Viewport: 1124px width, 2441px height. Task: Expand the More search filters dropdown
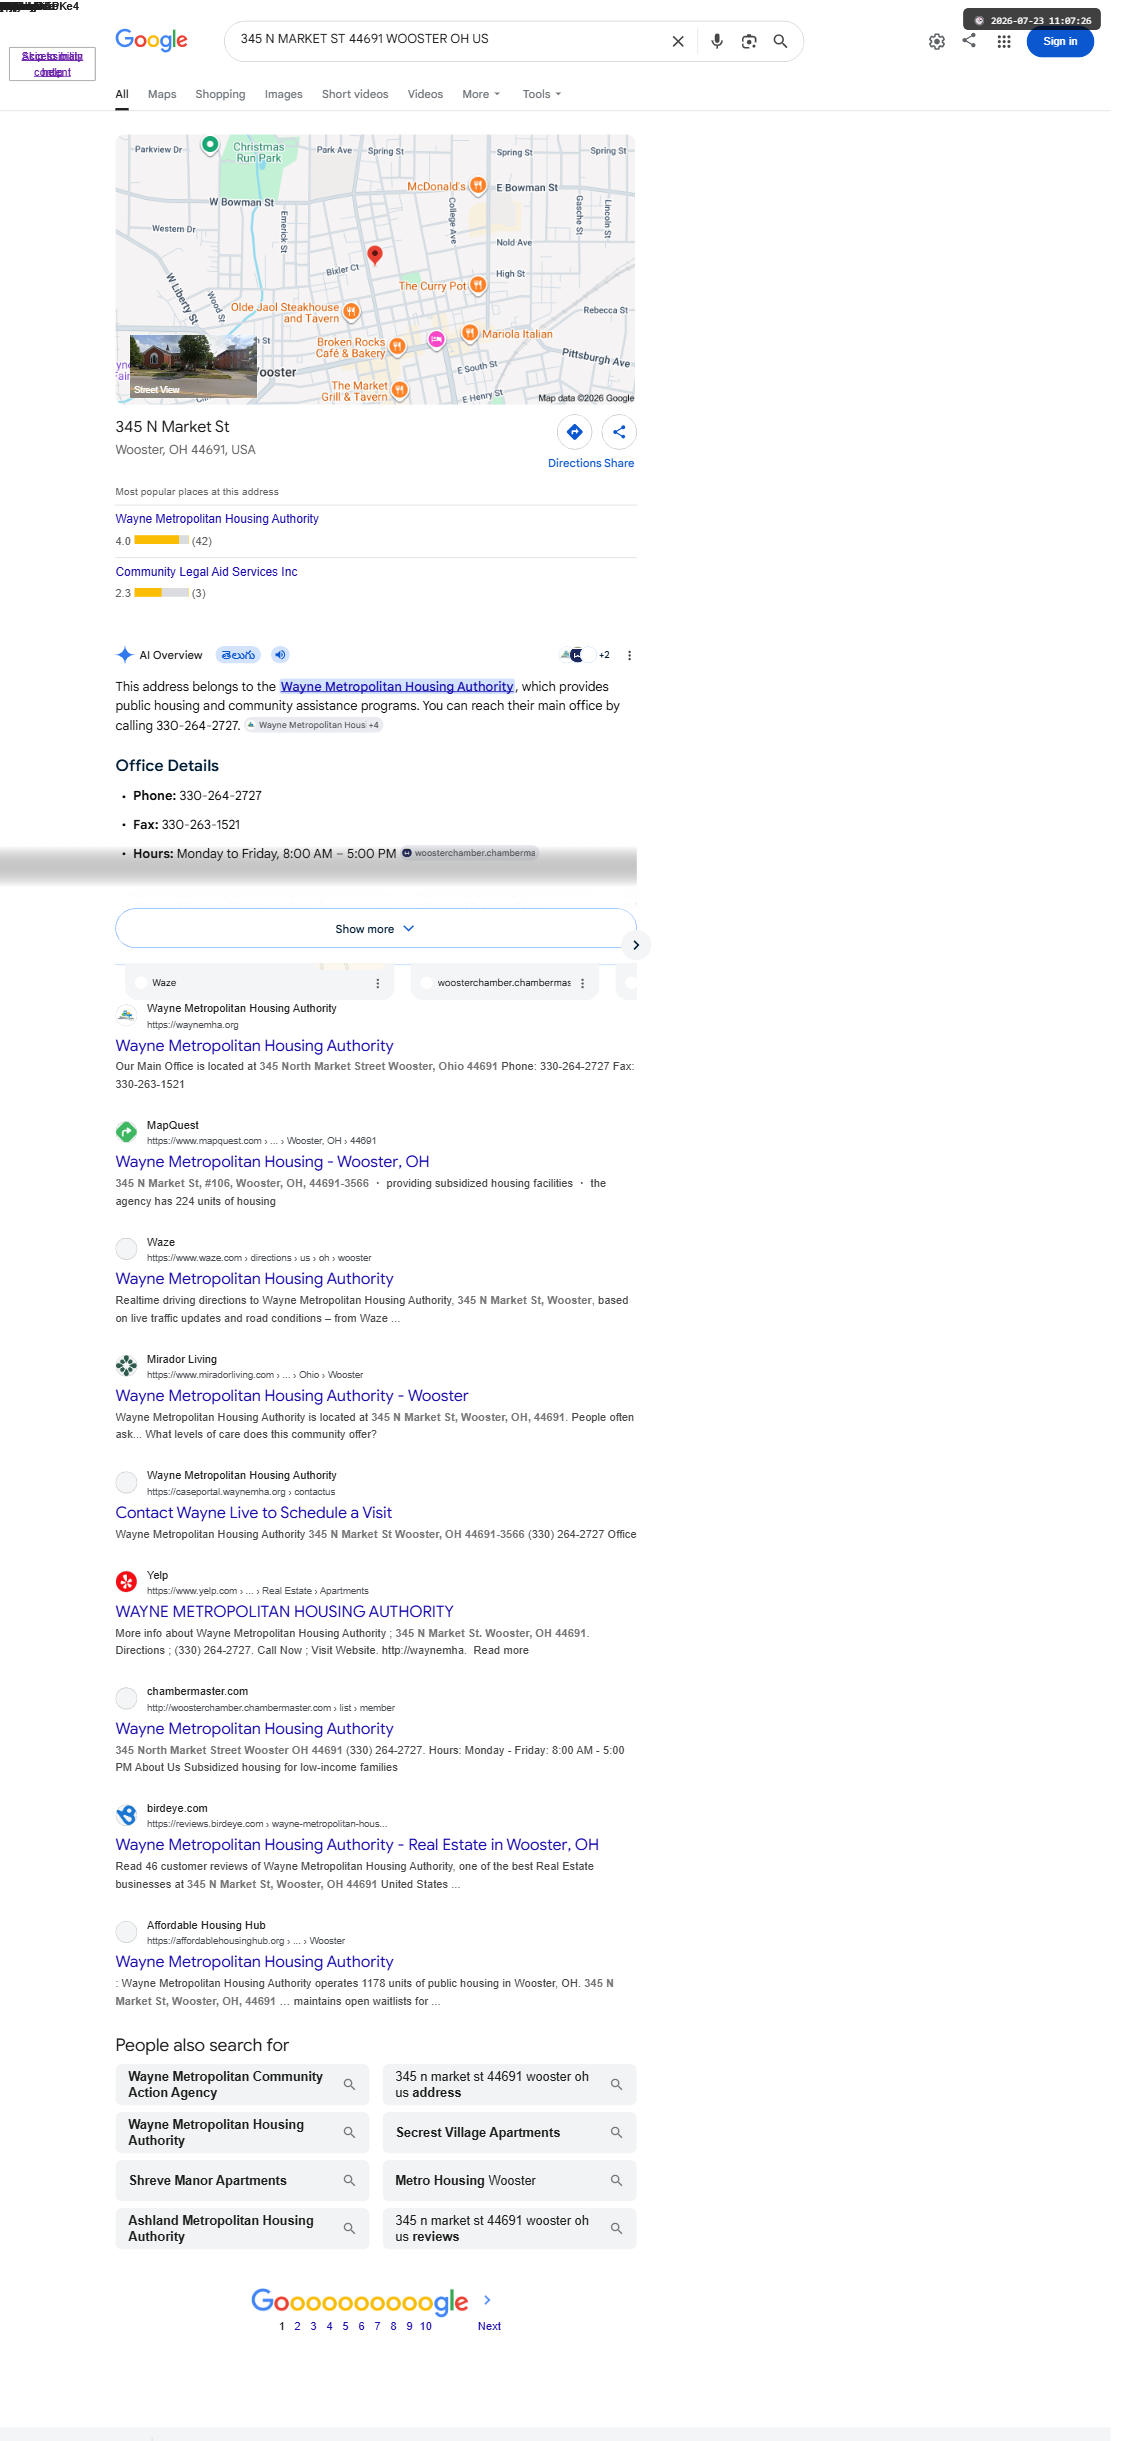(x=481, y=94)
